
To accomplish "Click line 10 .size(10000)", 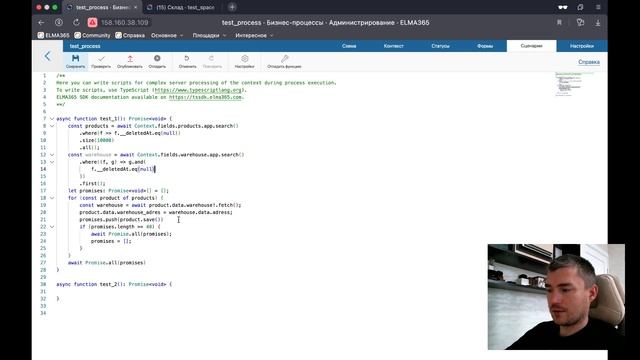I will (97, 140).
